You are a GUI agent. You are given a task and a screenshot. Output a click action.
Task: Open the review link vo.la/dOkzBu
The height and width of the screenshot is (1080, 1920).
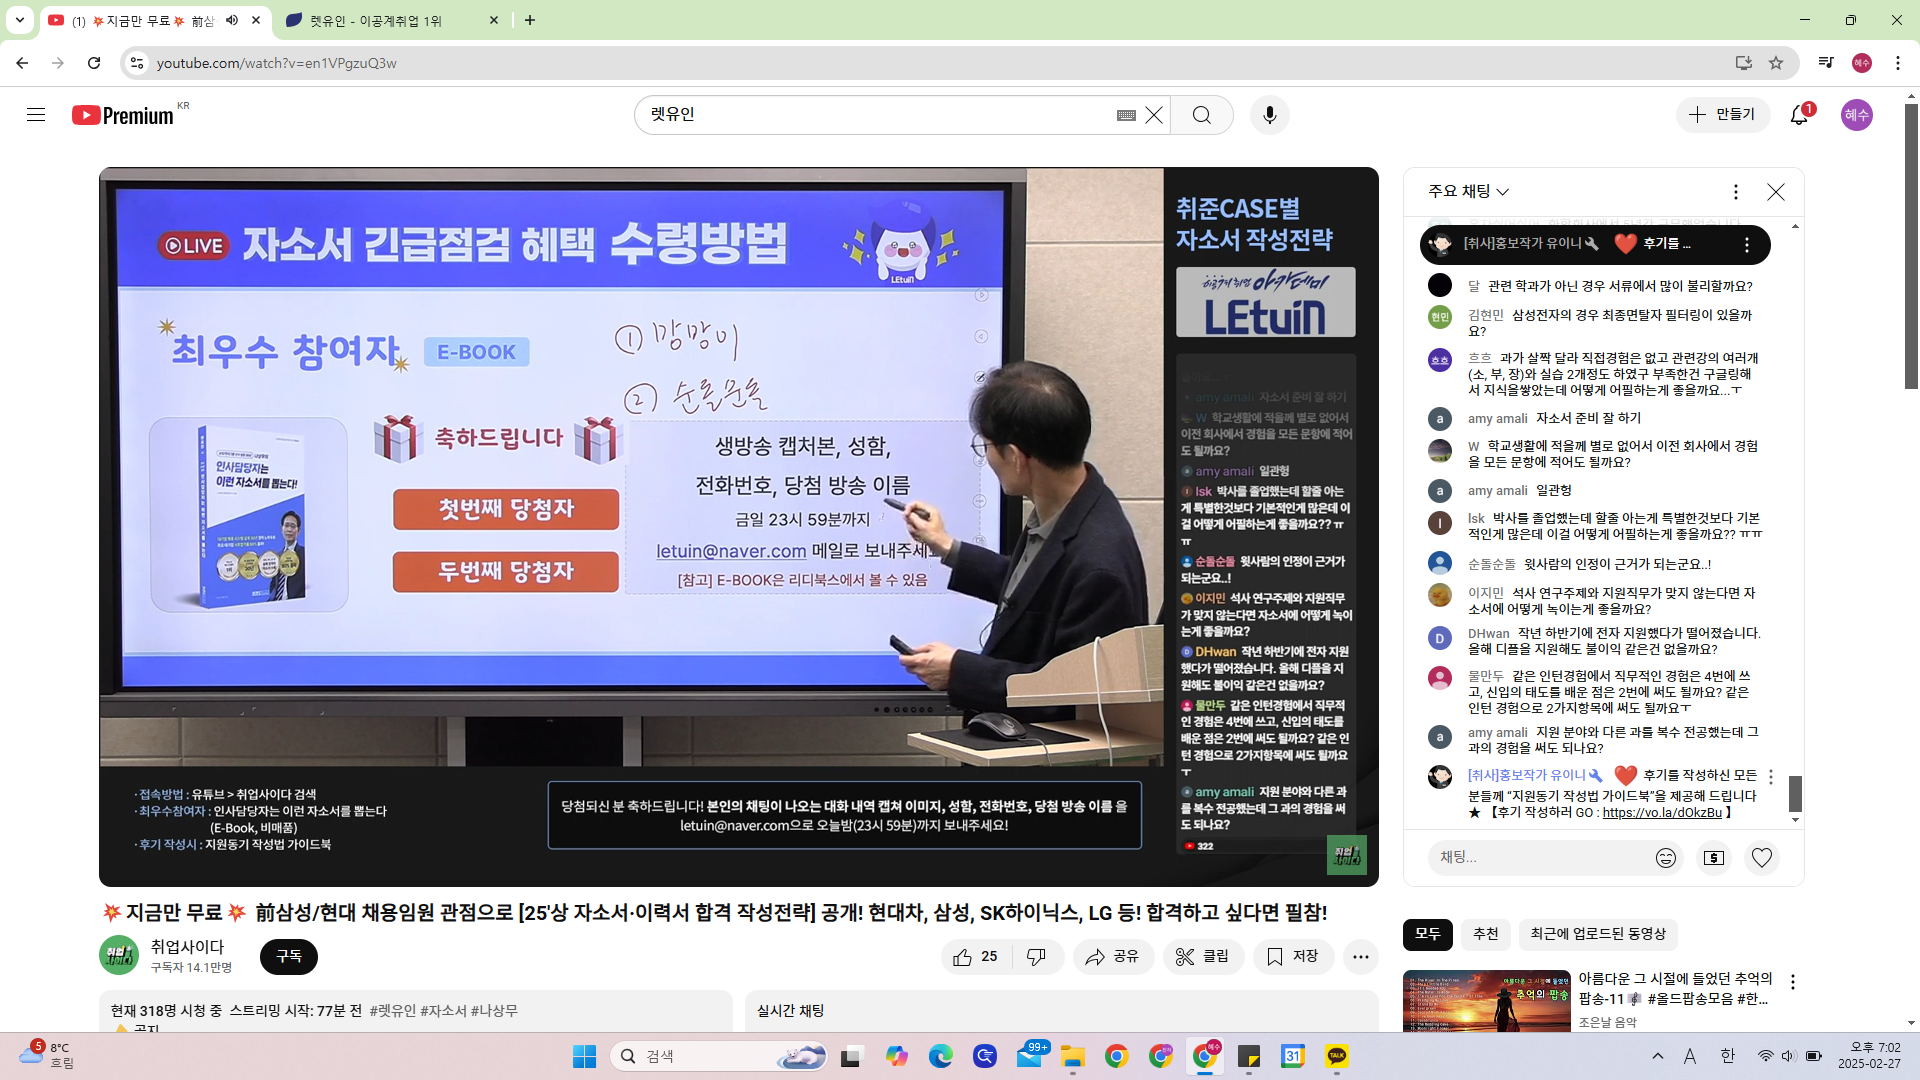tap(1662, 813)
